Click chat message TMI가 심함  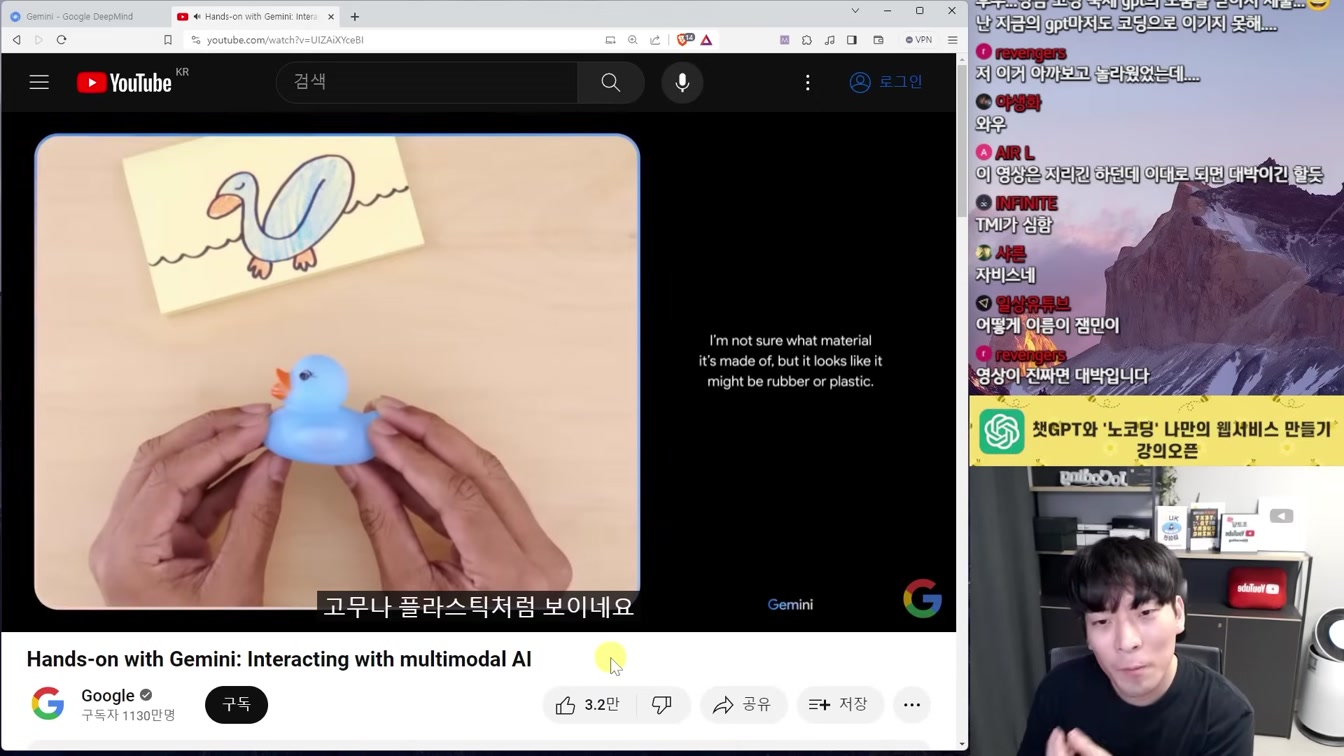pos(1013,225)
